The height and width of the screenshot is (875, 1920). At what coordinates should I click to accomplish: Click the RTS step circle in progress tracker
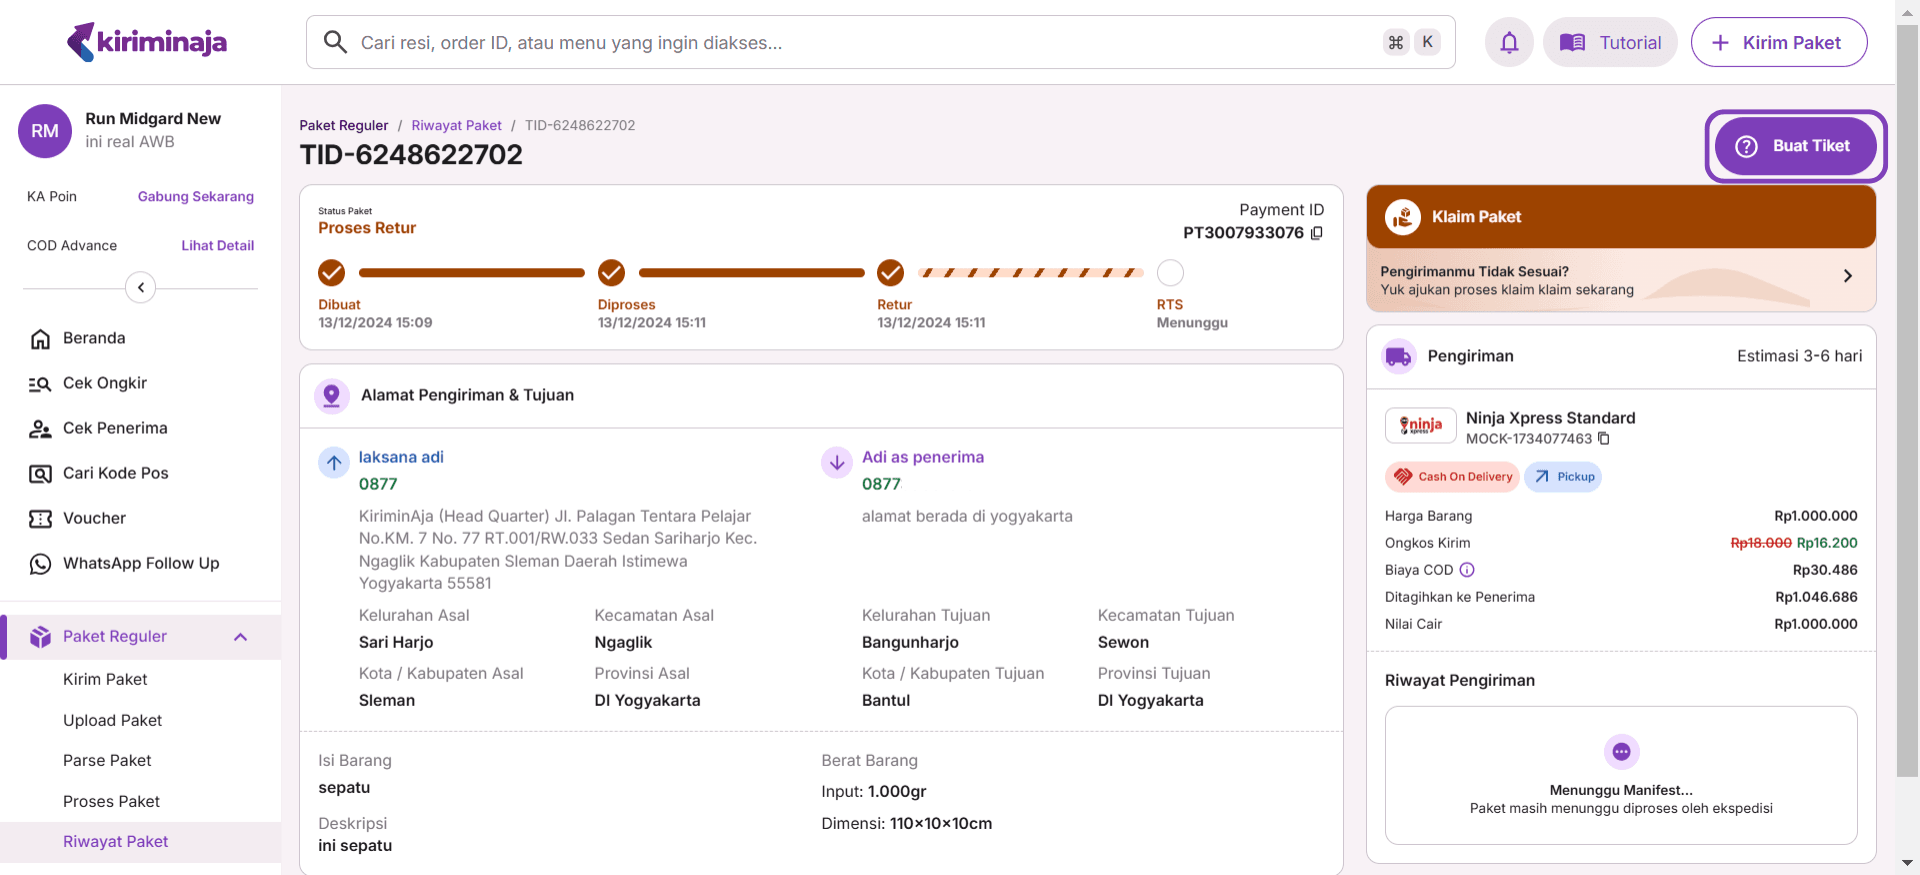pos(1170,273)
